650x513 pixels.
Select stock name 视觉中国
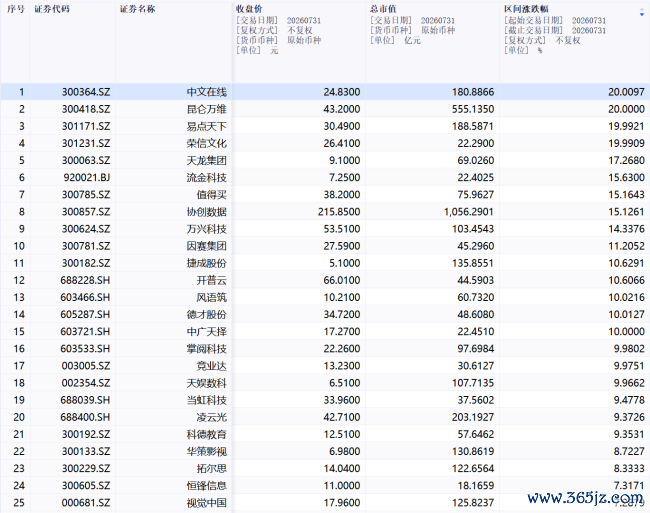click(x=206, y=503)
